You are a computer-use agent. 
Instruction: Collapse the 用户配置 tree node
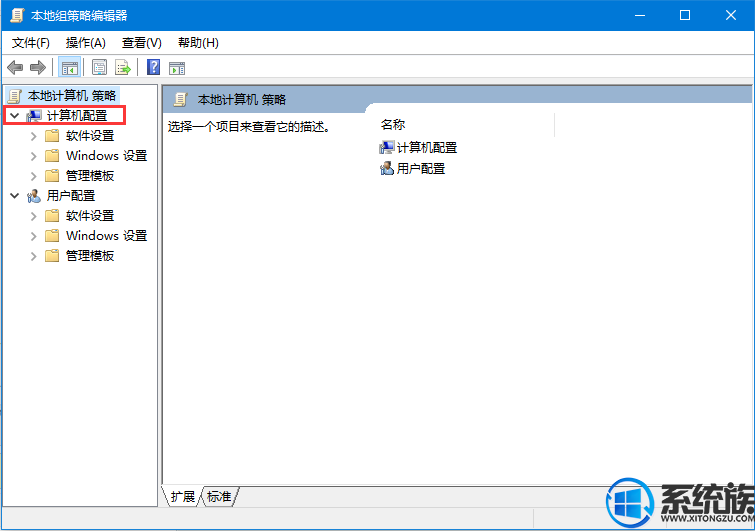point(14,196)
